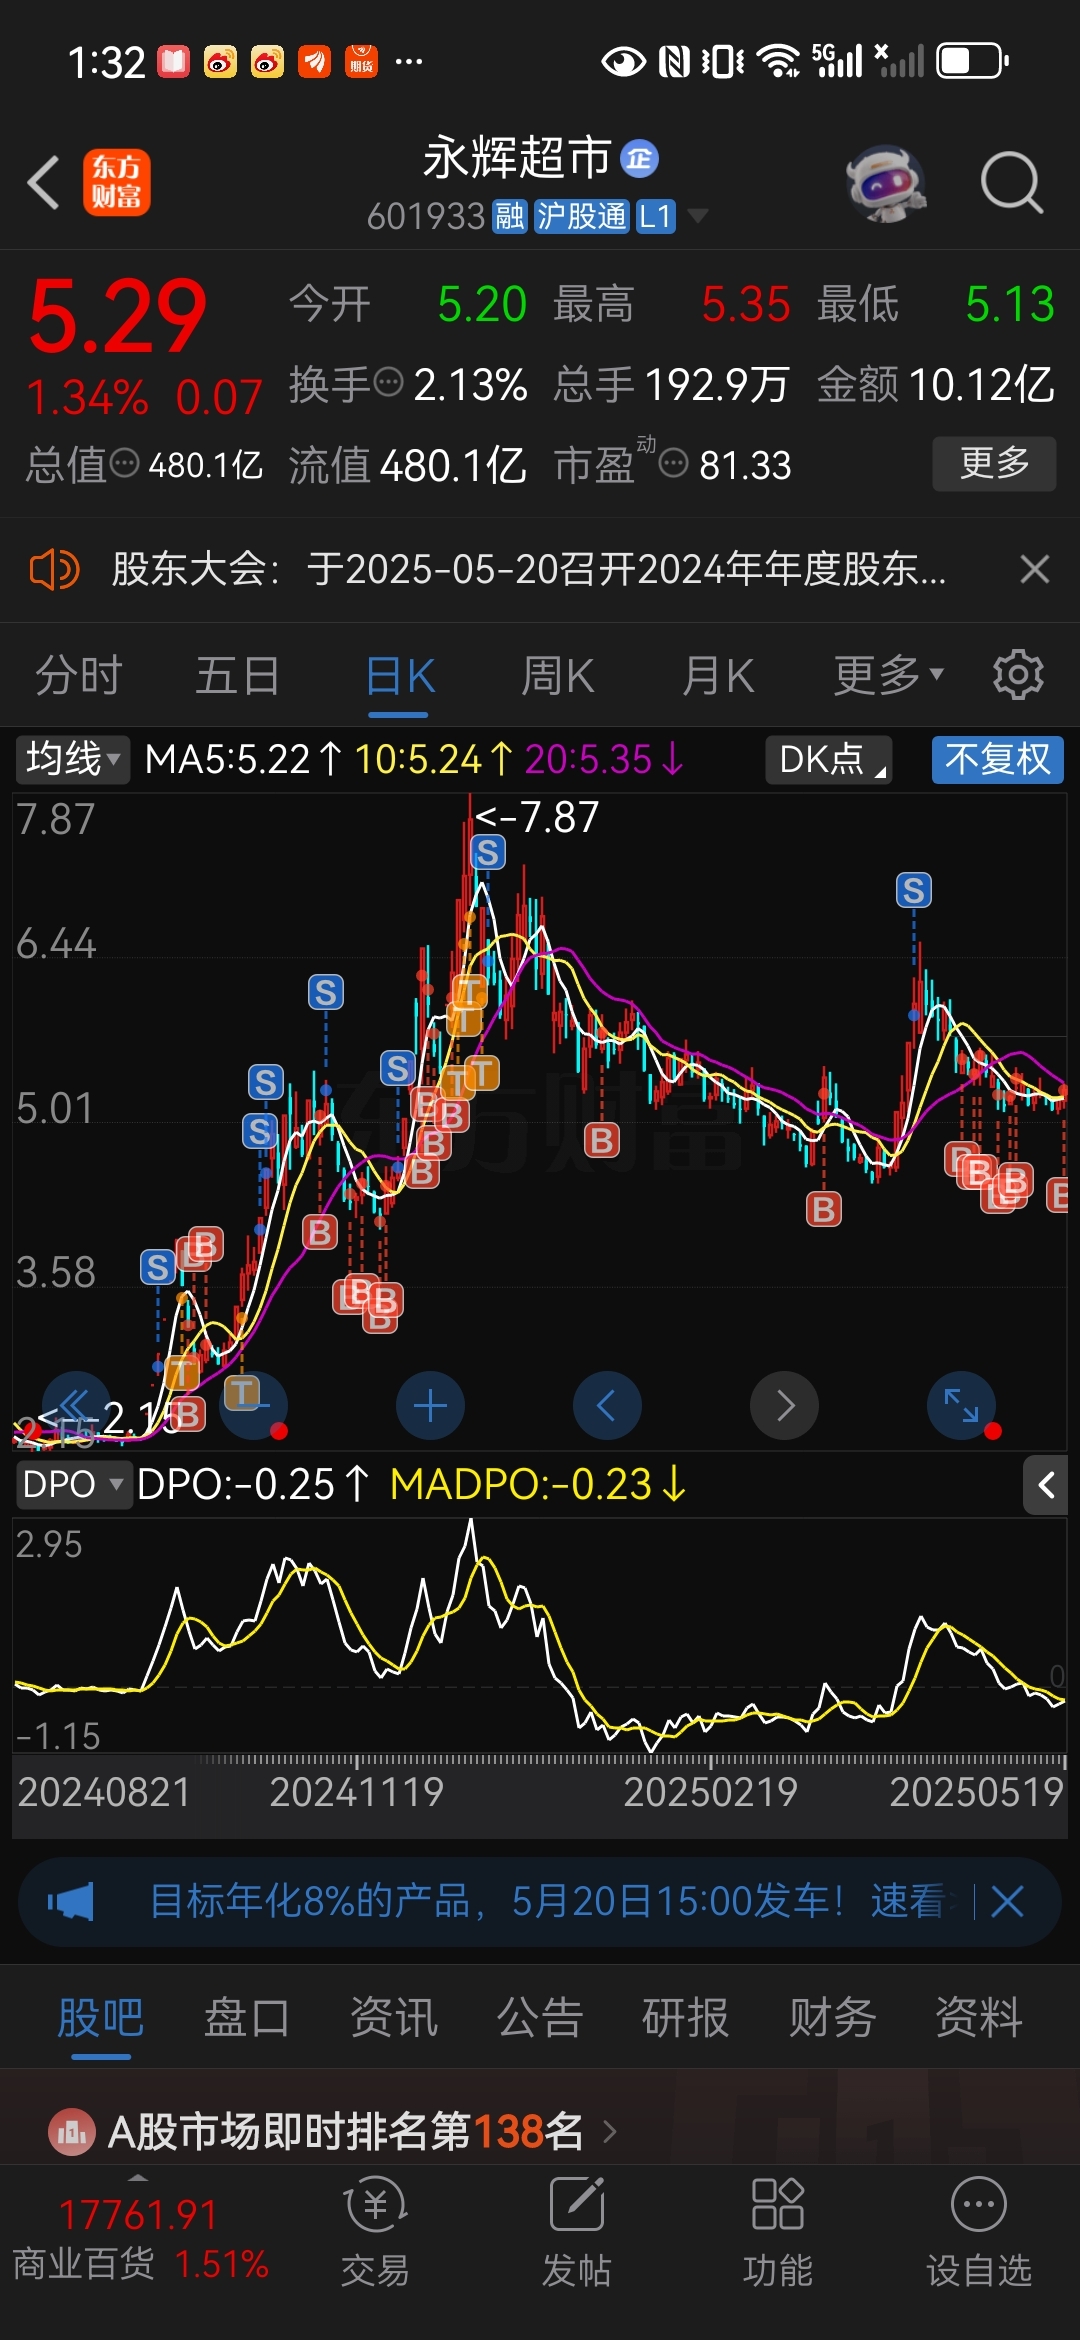Tap the promotion megaphone icon
Screen dimensions: 1080x2340
point(70,1901)
